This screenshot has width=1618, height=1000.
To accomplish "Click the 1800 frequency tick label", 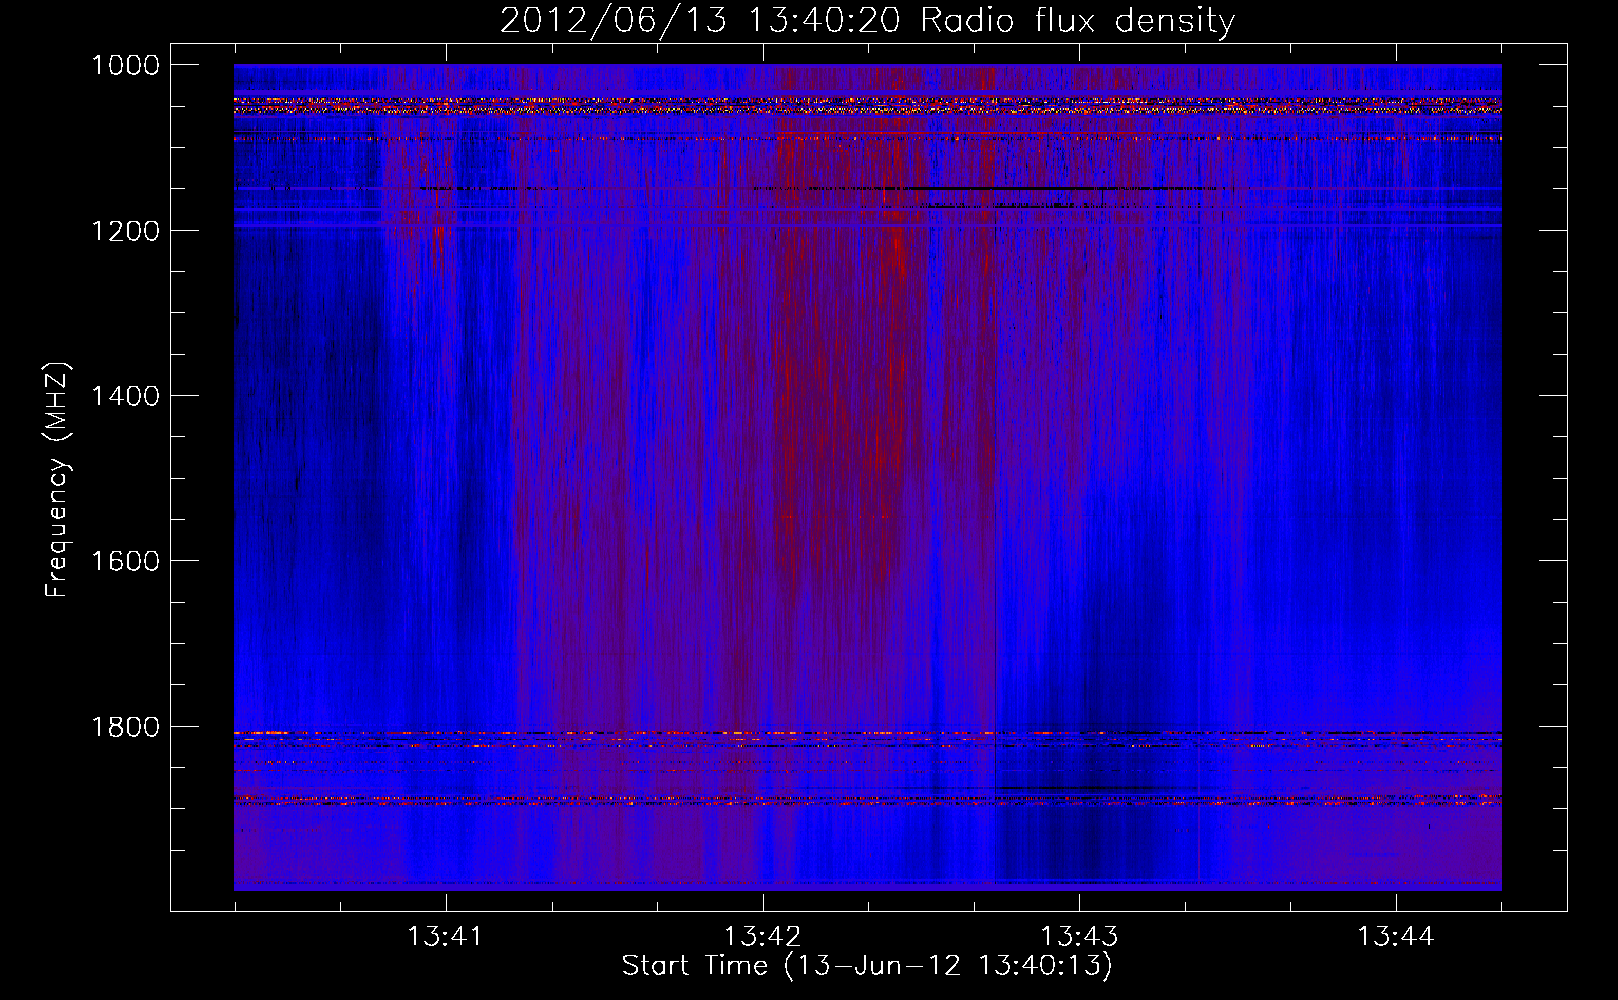I will [125, 727].
